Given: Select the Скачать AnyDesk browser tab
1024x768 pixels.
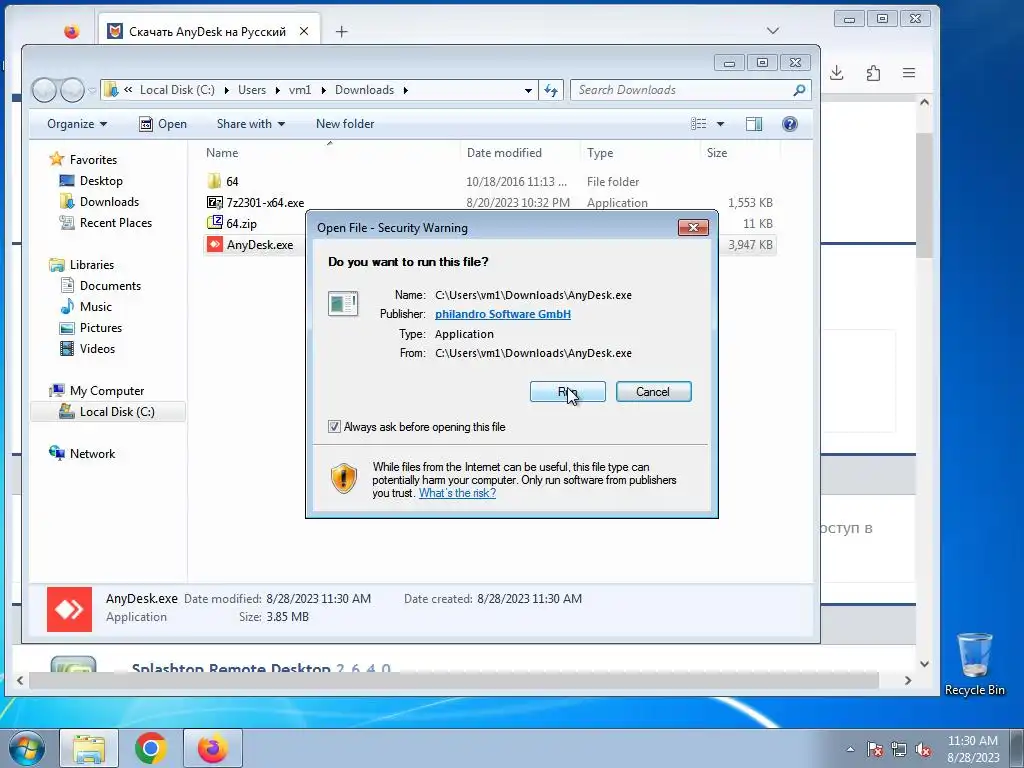Looking at the screenshot, I should point(209,31).
